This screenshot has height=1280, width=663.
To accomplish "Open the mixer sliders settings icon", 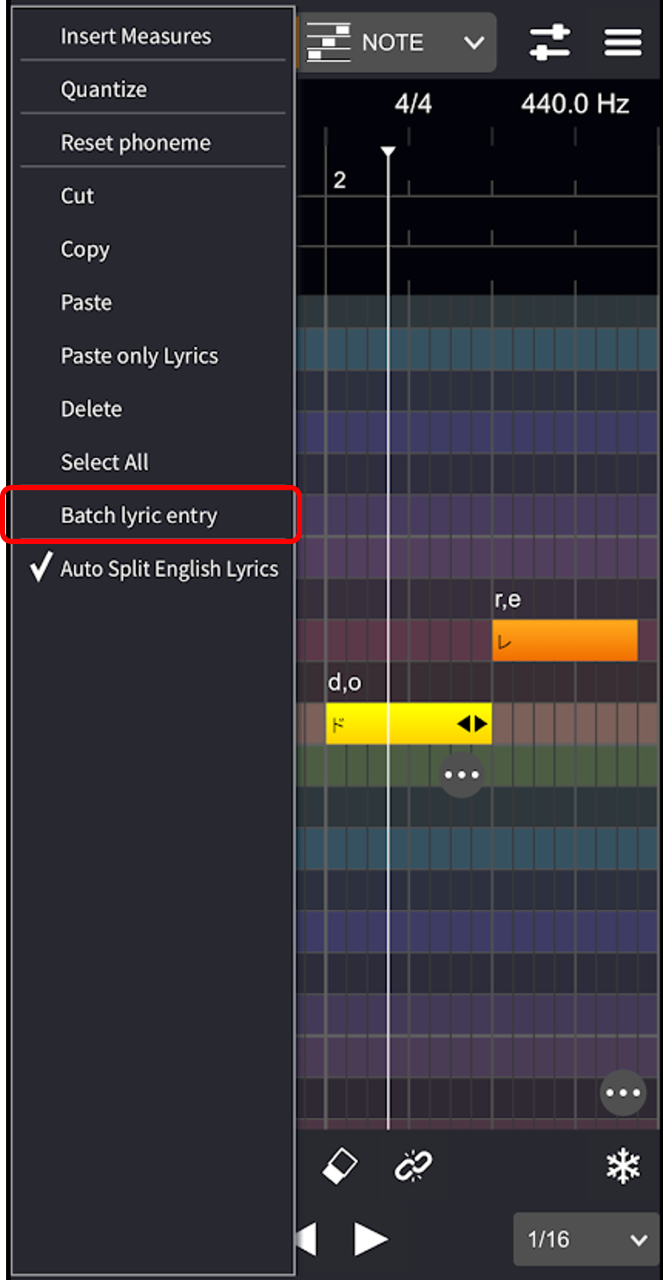I will [549, 42].
